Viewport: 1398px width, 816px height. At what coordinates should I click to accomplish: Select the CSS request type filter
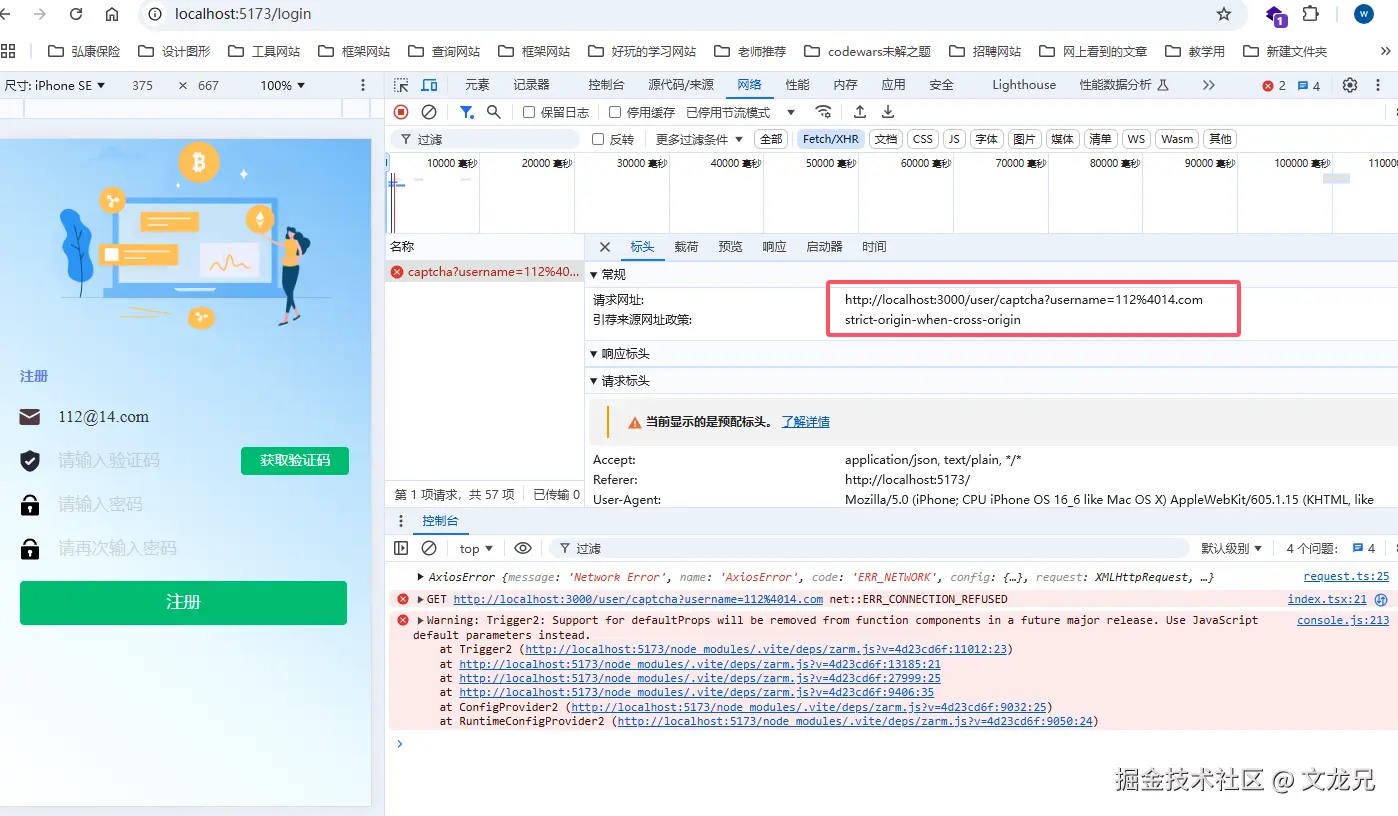923,139
